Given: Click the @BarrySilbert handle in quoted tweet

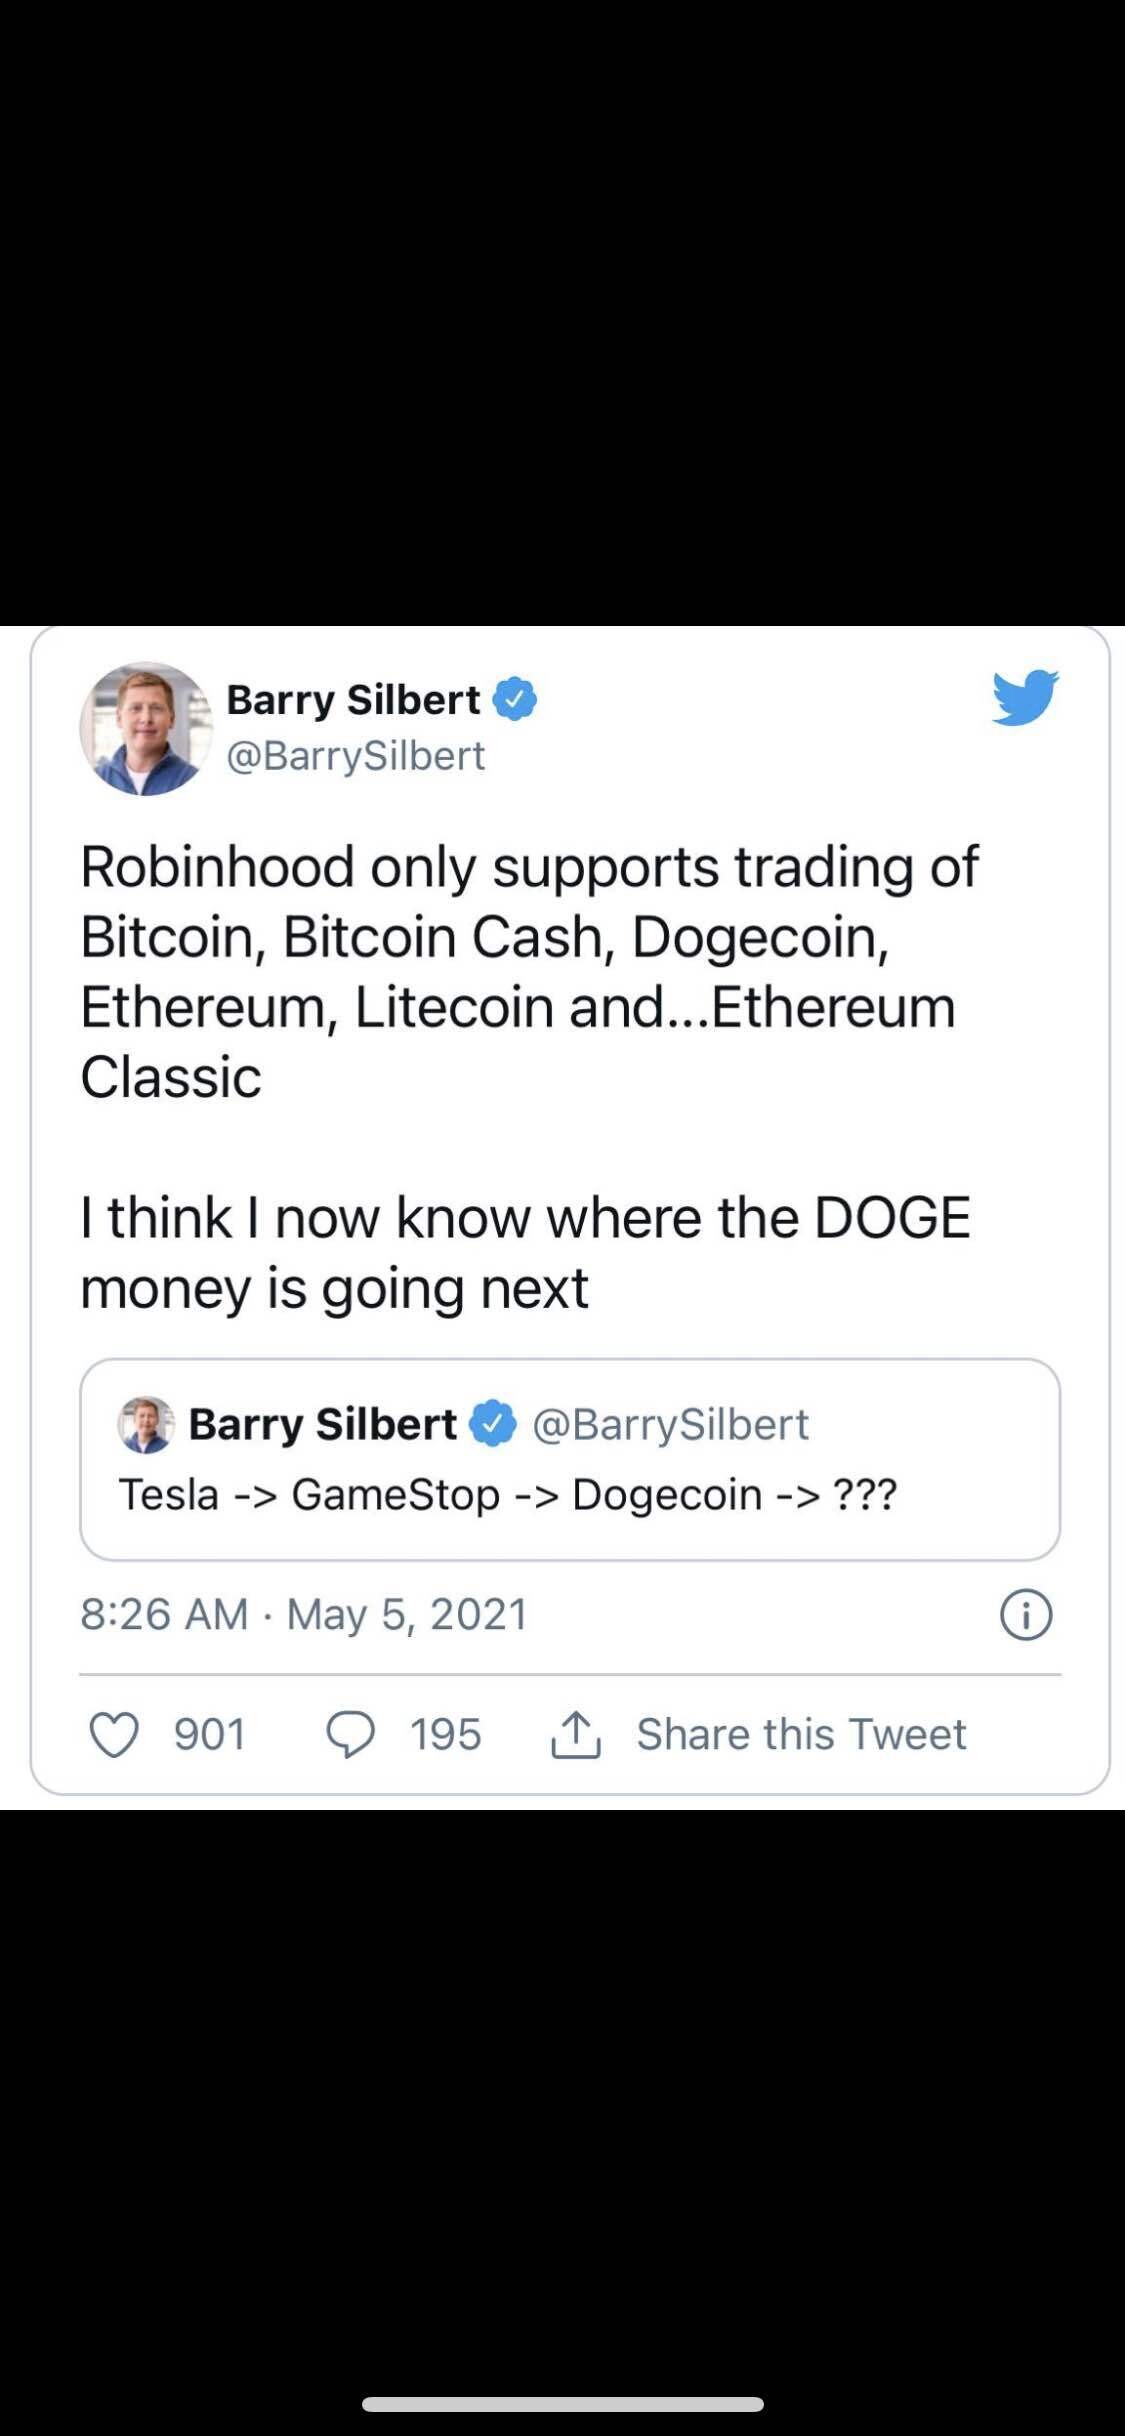Looking at the screenshot, I should tap(670, 1424).
